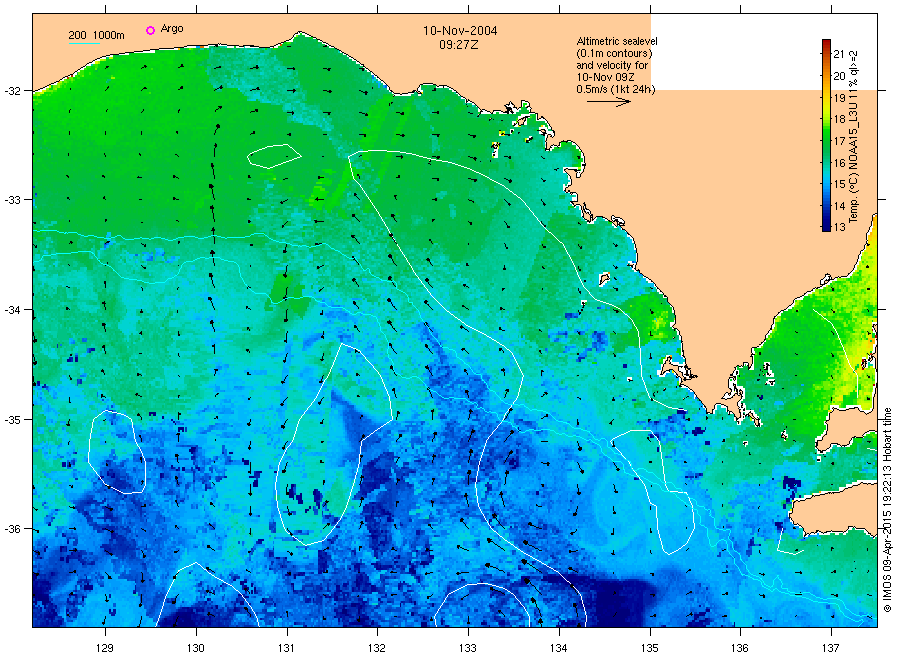This screenshot has width=900, height=660.
Task: Click the 129 longitude axis label
Action: click(105, 648)
